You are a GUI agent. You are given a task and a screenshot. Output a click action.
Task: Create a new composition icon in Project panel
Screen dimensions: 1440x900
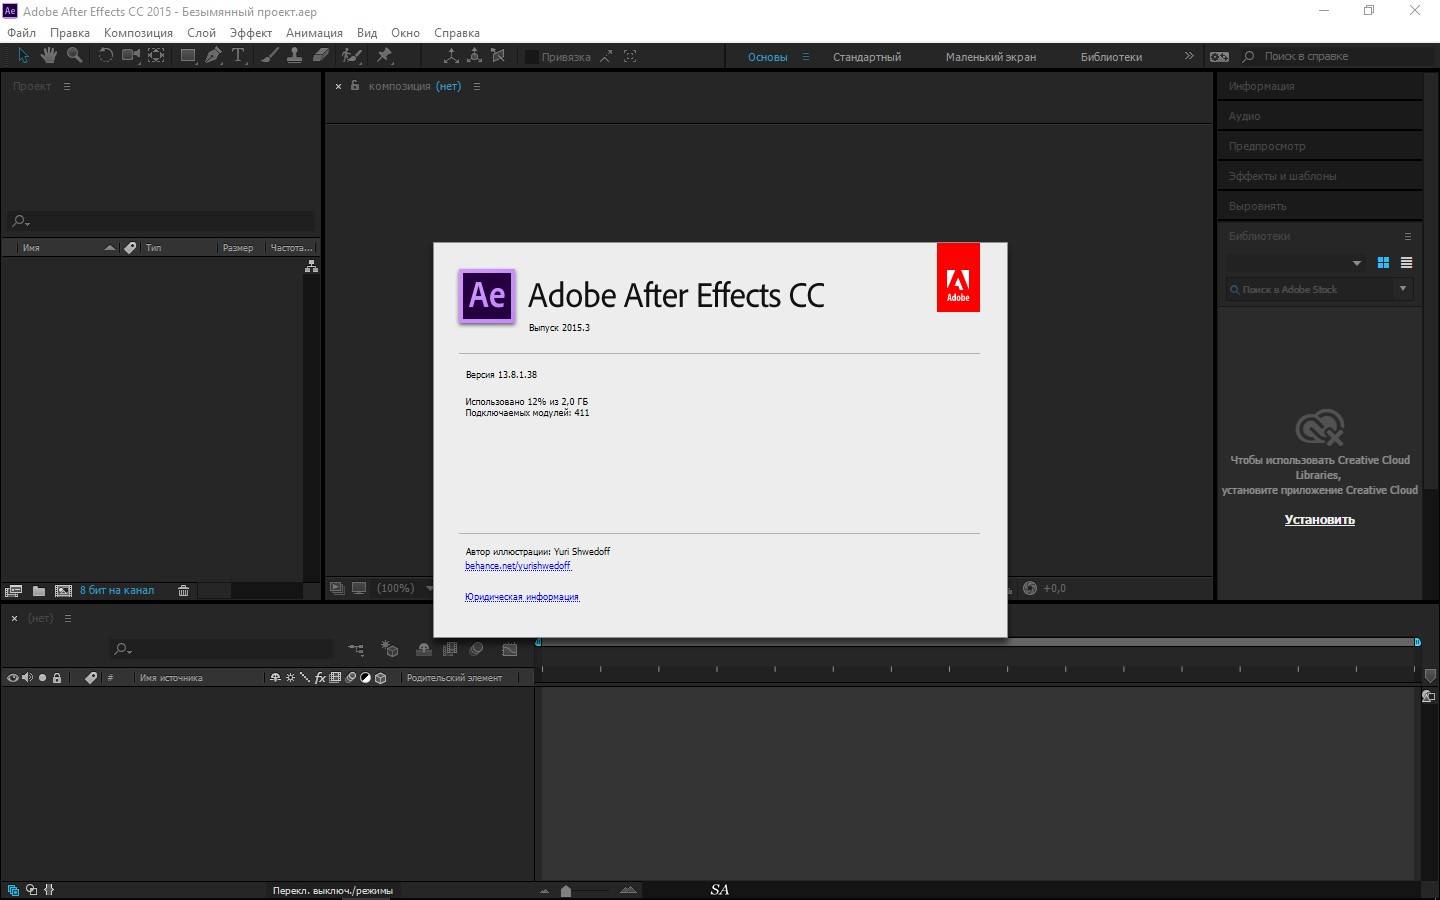point(63,591)
